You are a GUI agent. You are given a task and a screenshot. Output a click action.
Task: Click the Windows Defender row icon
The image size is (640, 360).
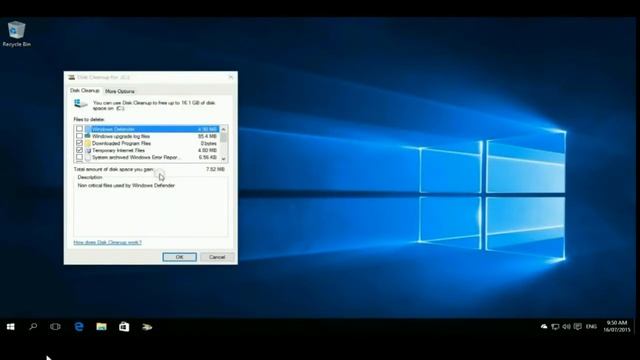(88, 129)
